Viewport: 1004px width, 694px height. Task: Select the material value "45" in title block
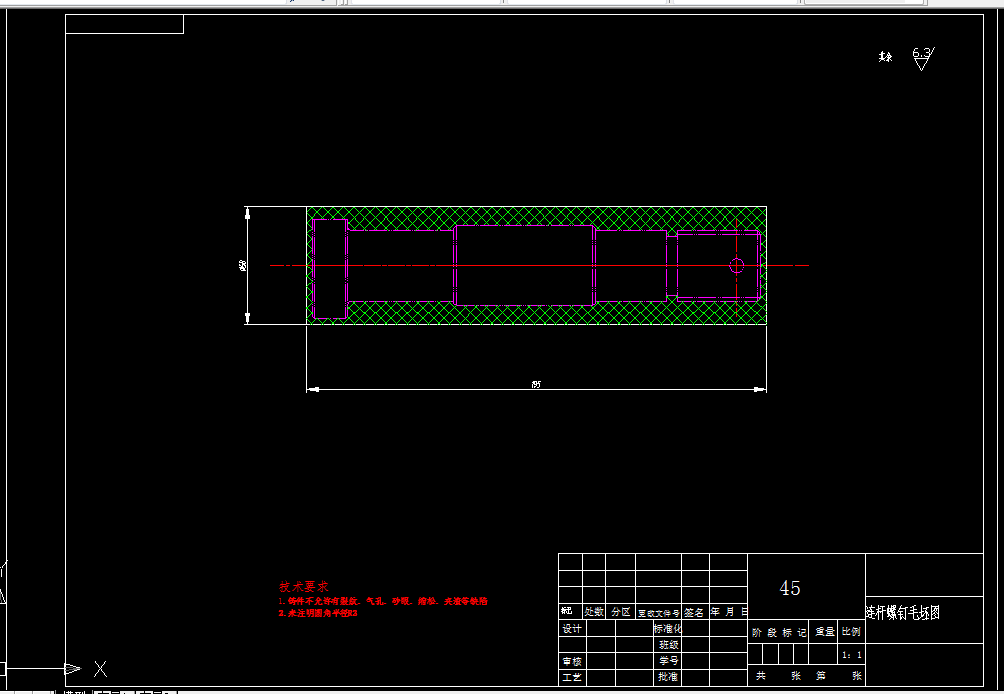(789, 588)
